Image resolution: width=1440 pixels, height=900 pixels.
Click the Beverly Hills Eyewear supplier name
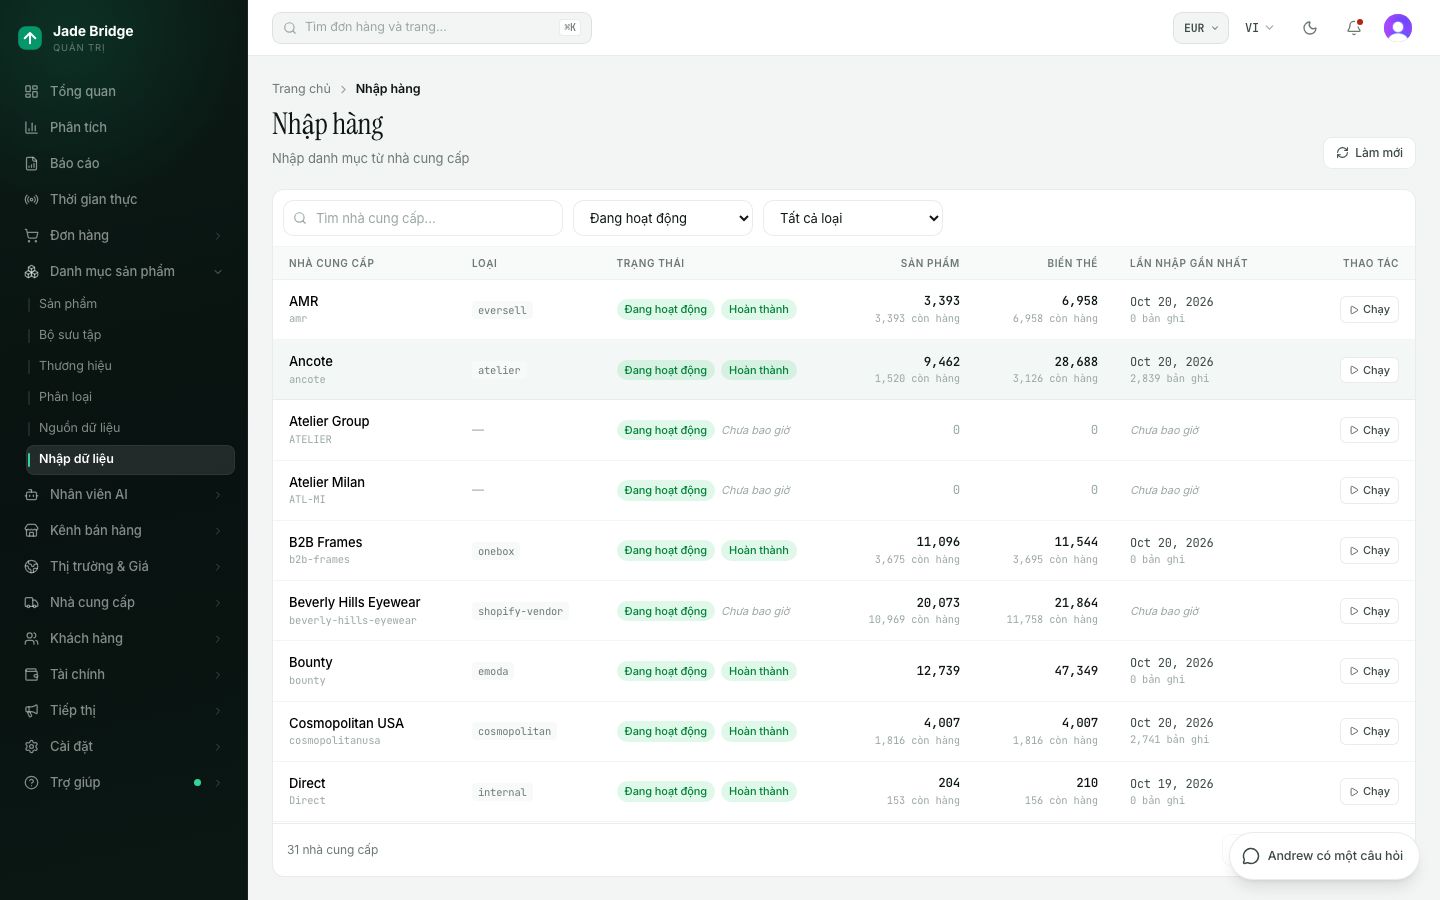[354, 602]
